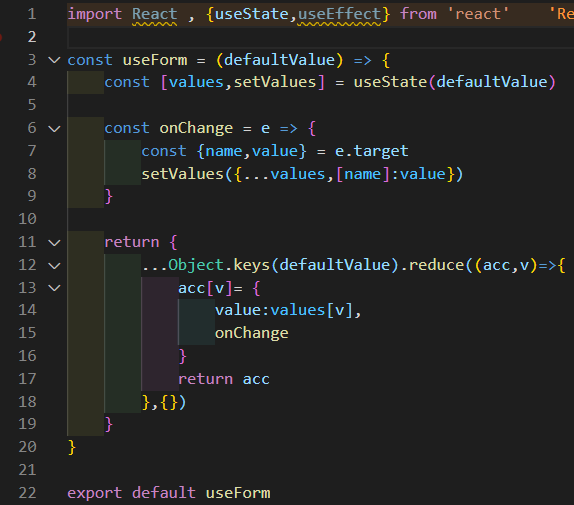Click 'setValues' in the destructuring on line 4
This screenshot has height=505, width=574.
(x=275, y=82)
